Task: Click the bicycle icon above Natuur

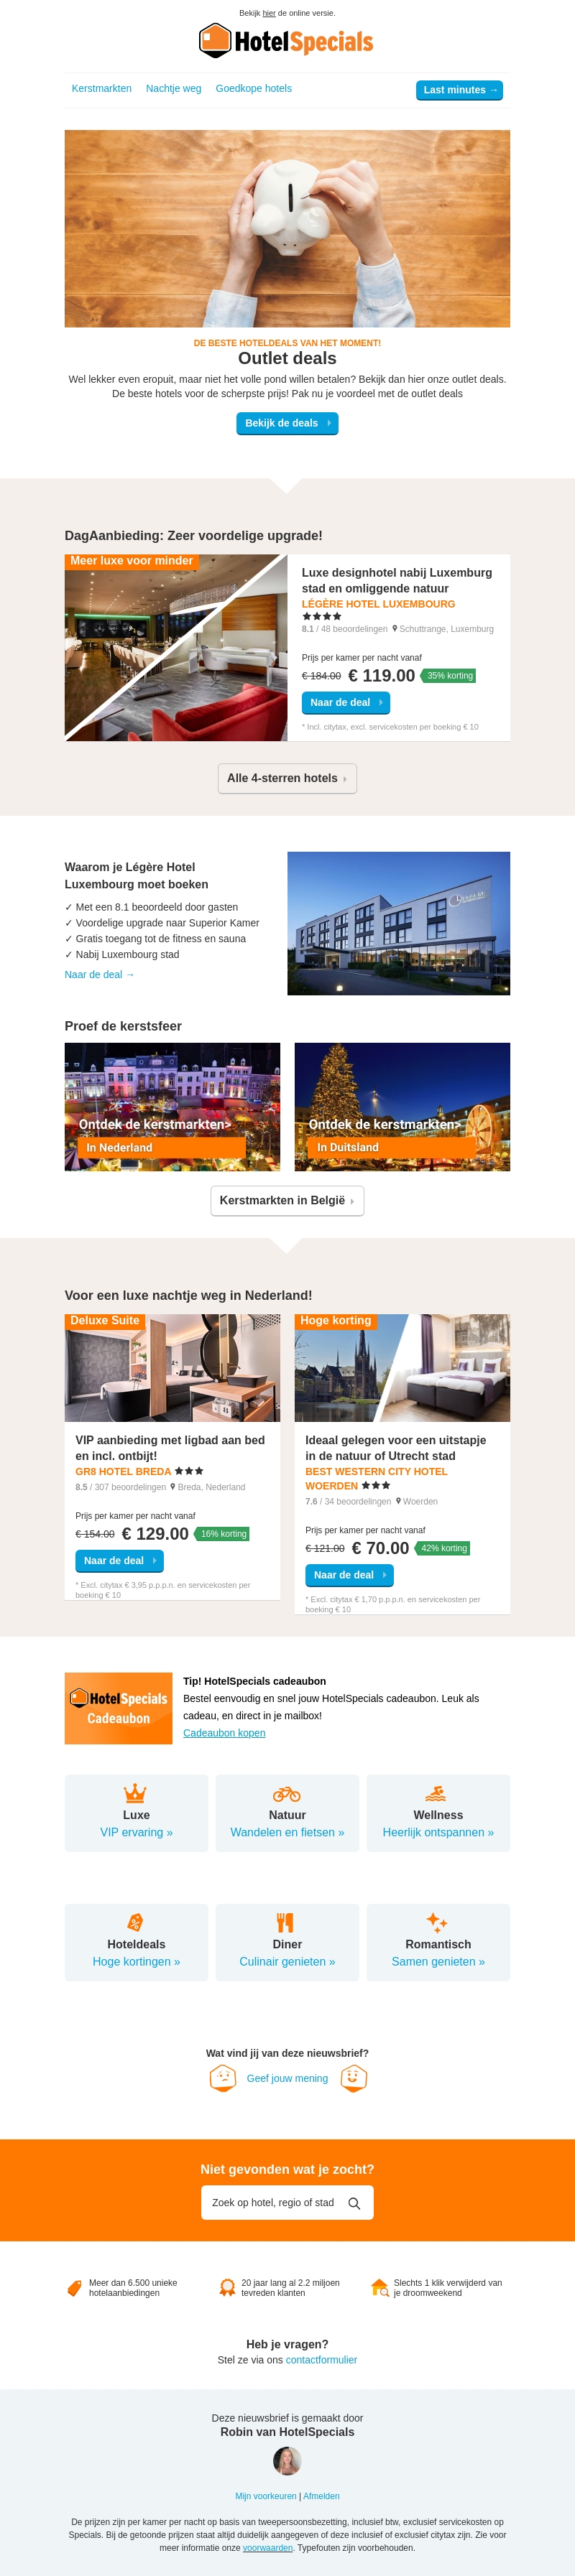Action: tap(287, 1793)
